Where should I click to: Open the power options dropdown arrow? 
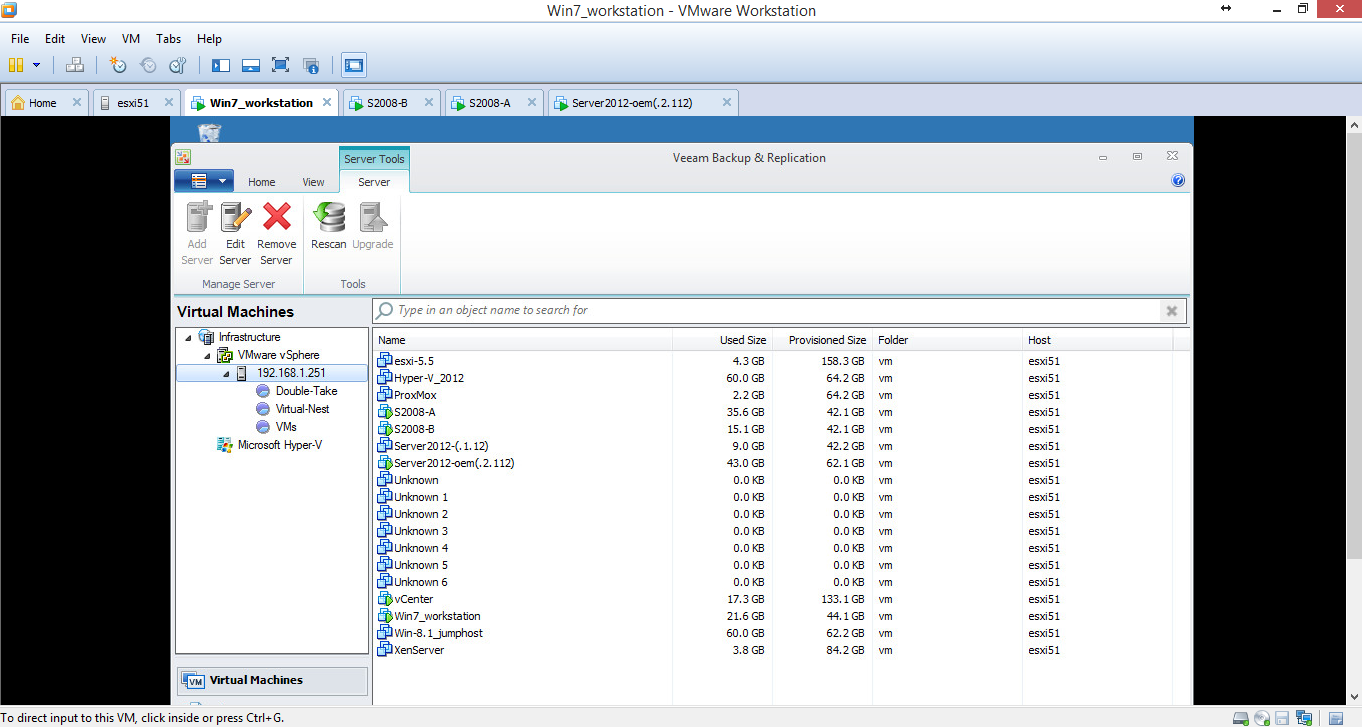pyautogui.click(x=37, y=65)
